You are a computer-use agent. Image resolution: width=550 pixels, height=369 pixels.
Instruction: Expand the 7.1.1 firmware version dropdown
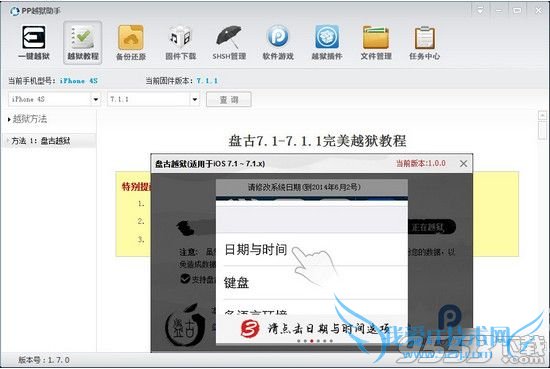(195, 99)
